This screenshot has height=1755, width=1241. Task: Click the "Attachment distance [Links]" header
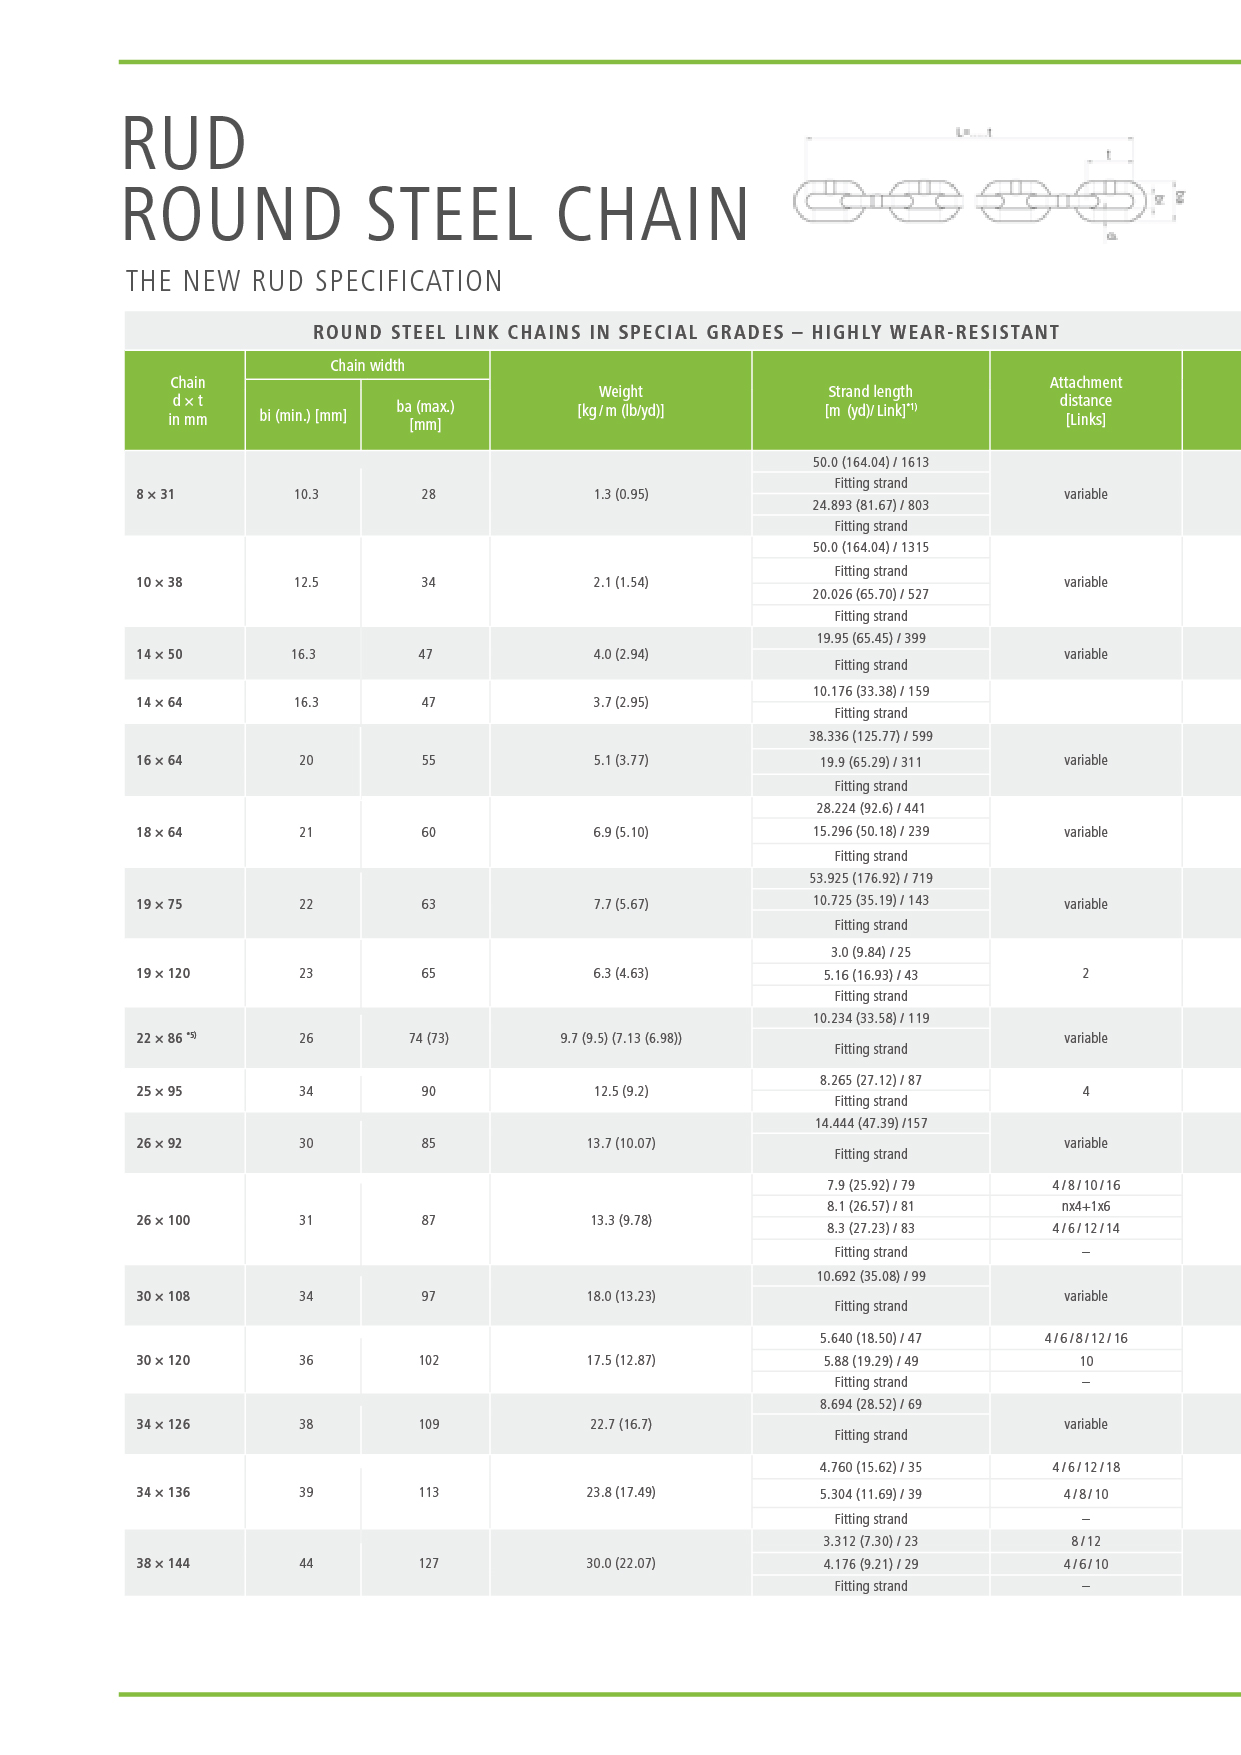coord(1085,401)
